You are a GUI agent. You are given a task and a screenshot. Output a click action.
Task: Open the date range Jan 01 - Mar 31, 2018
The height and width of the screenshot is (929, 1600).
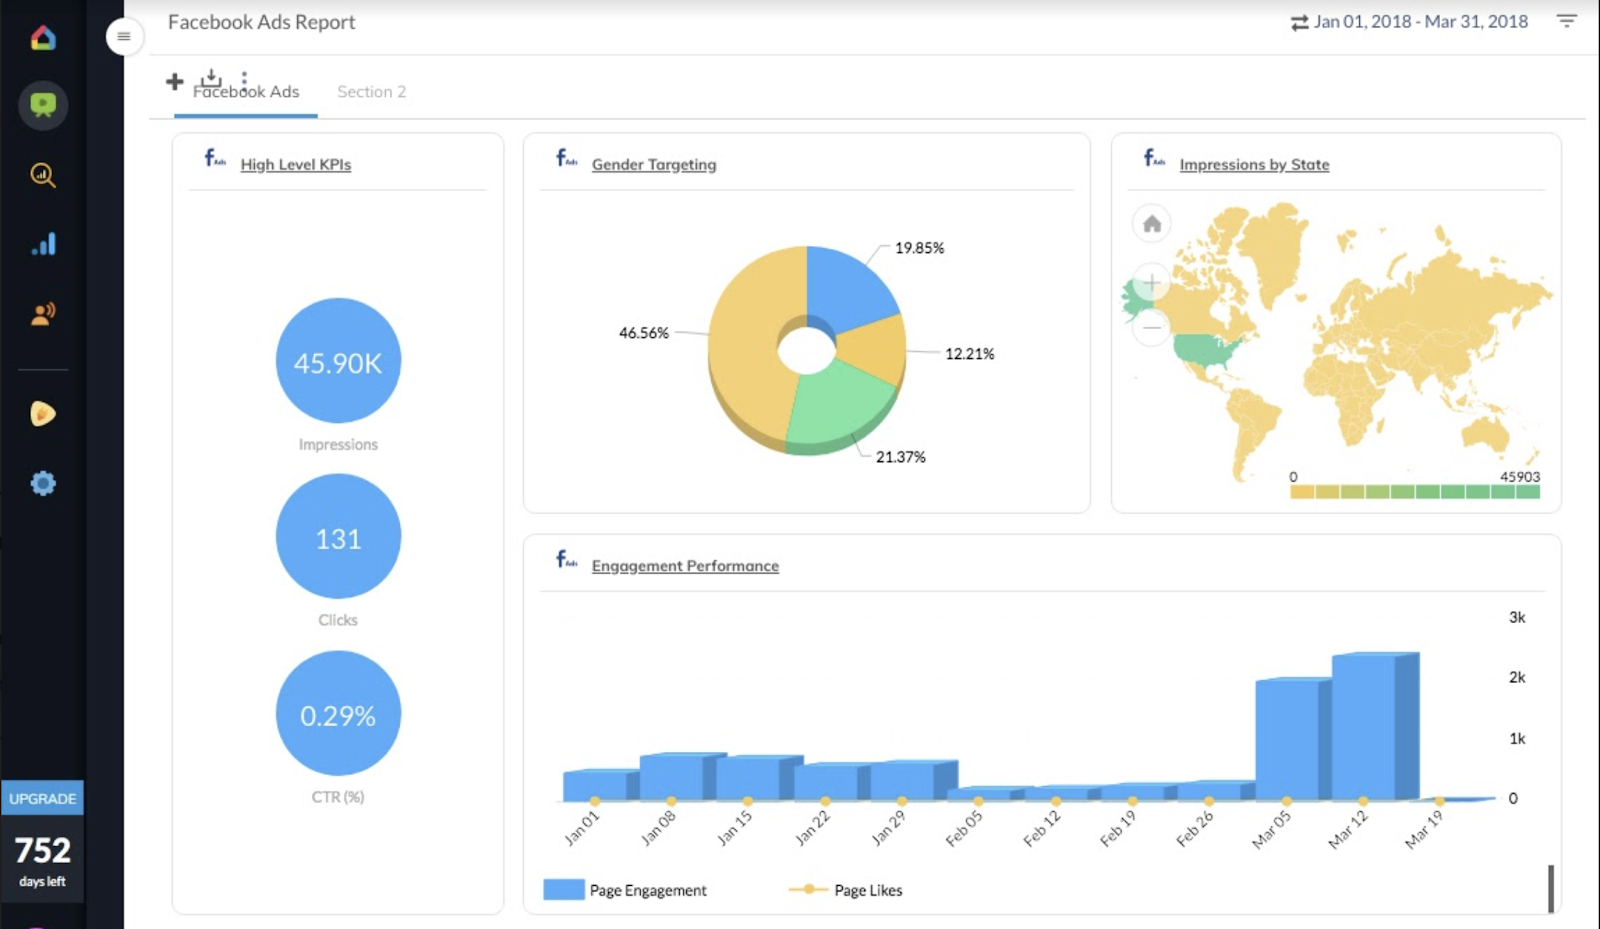pyautogui.click(x=1421, y=22)
